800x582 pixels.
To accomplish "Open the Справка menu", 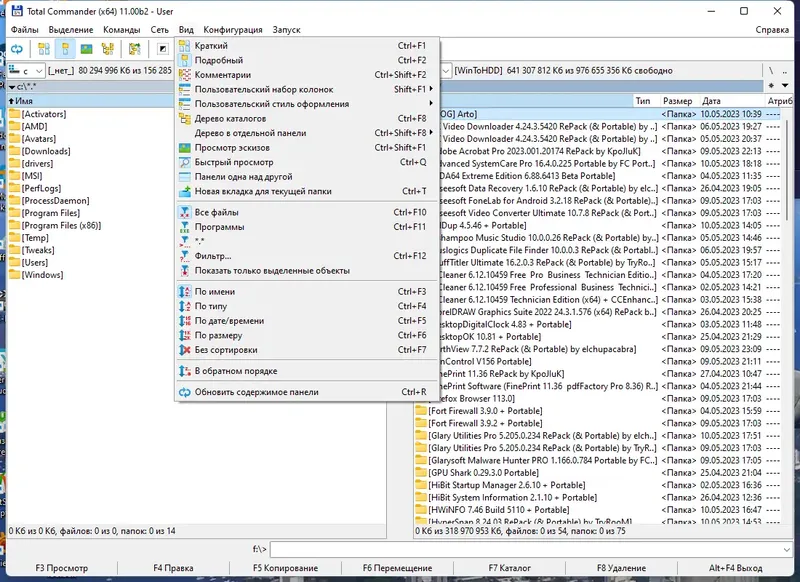I will (x=772, y=30).
